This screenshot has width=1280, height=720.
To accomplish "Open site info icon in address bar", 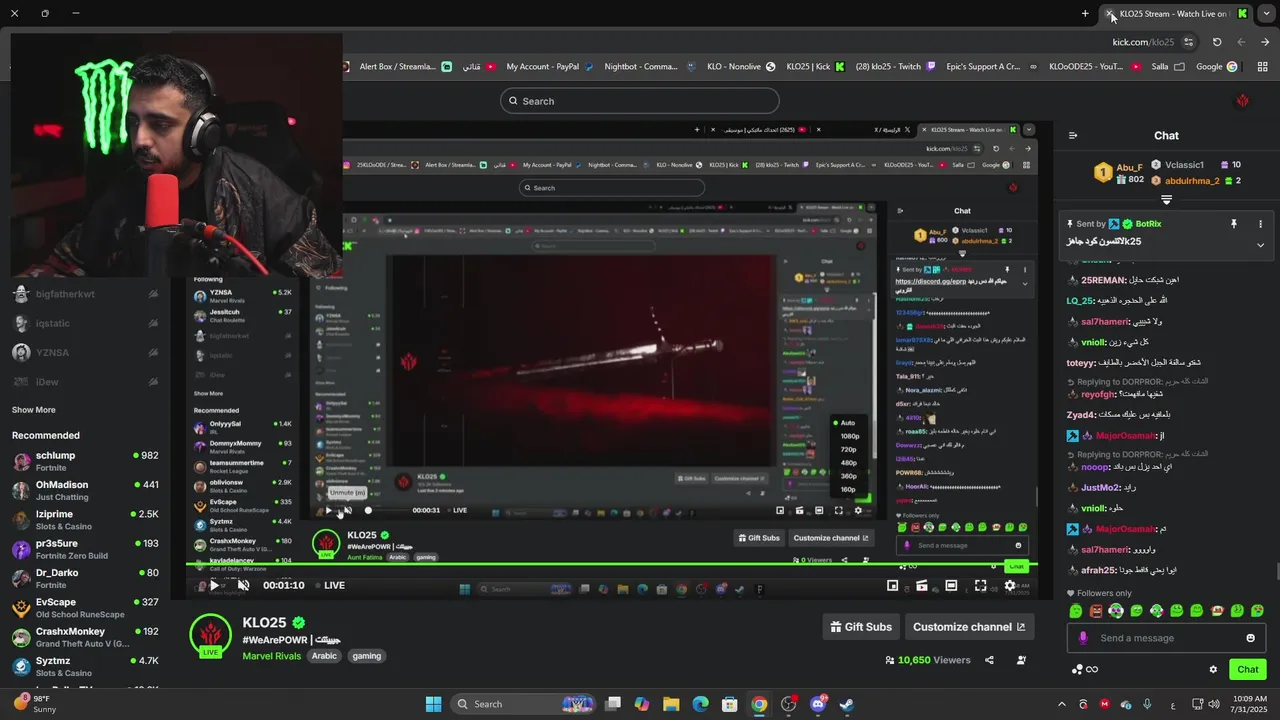I will tap(1189, 42).
